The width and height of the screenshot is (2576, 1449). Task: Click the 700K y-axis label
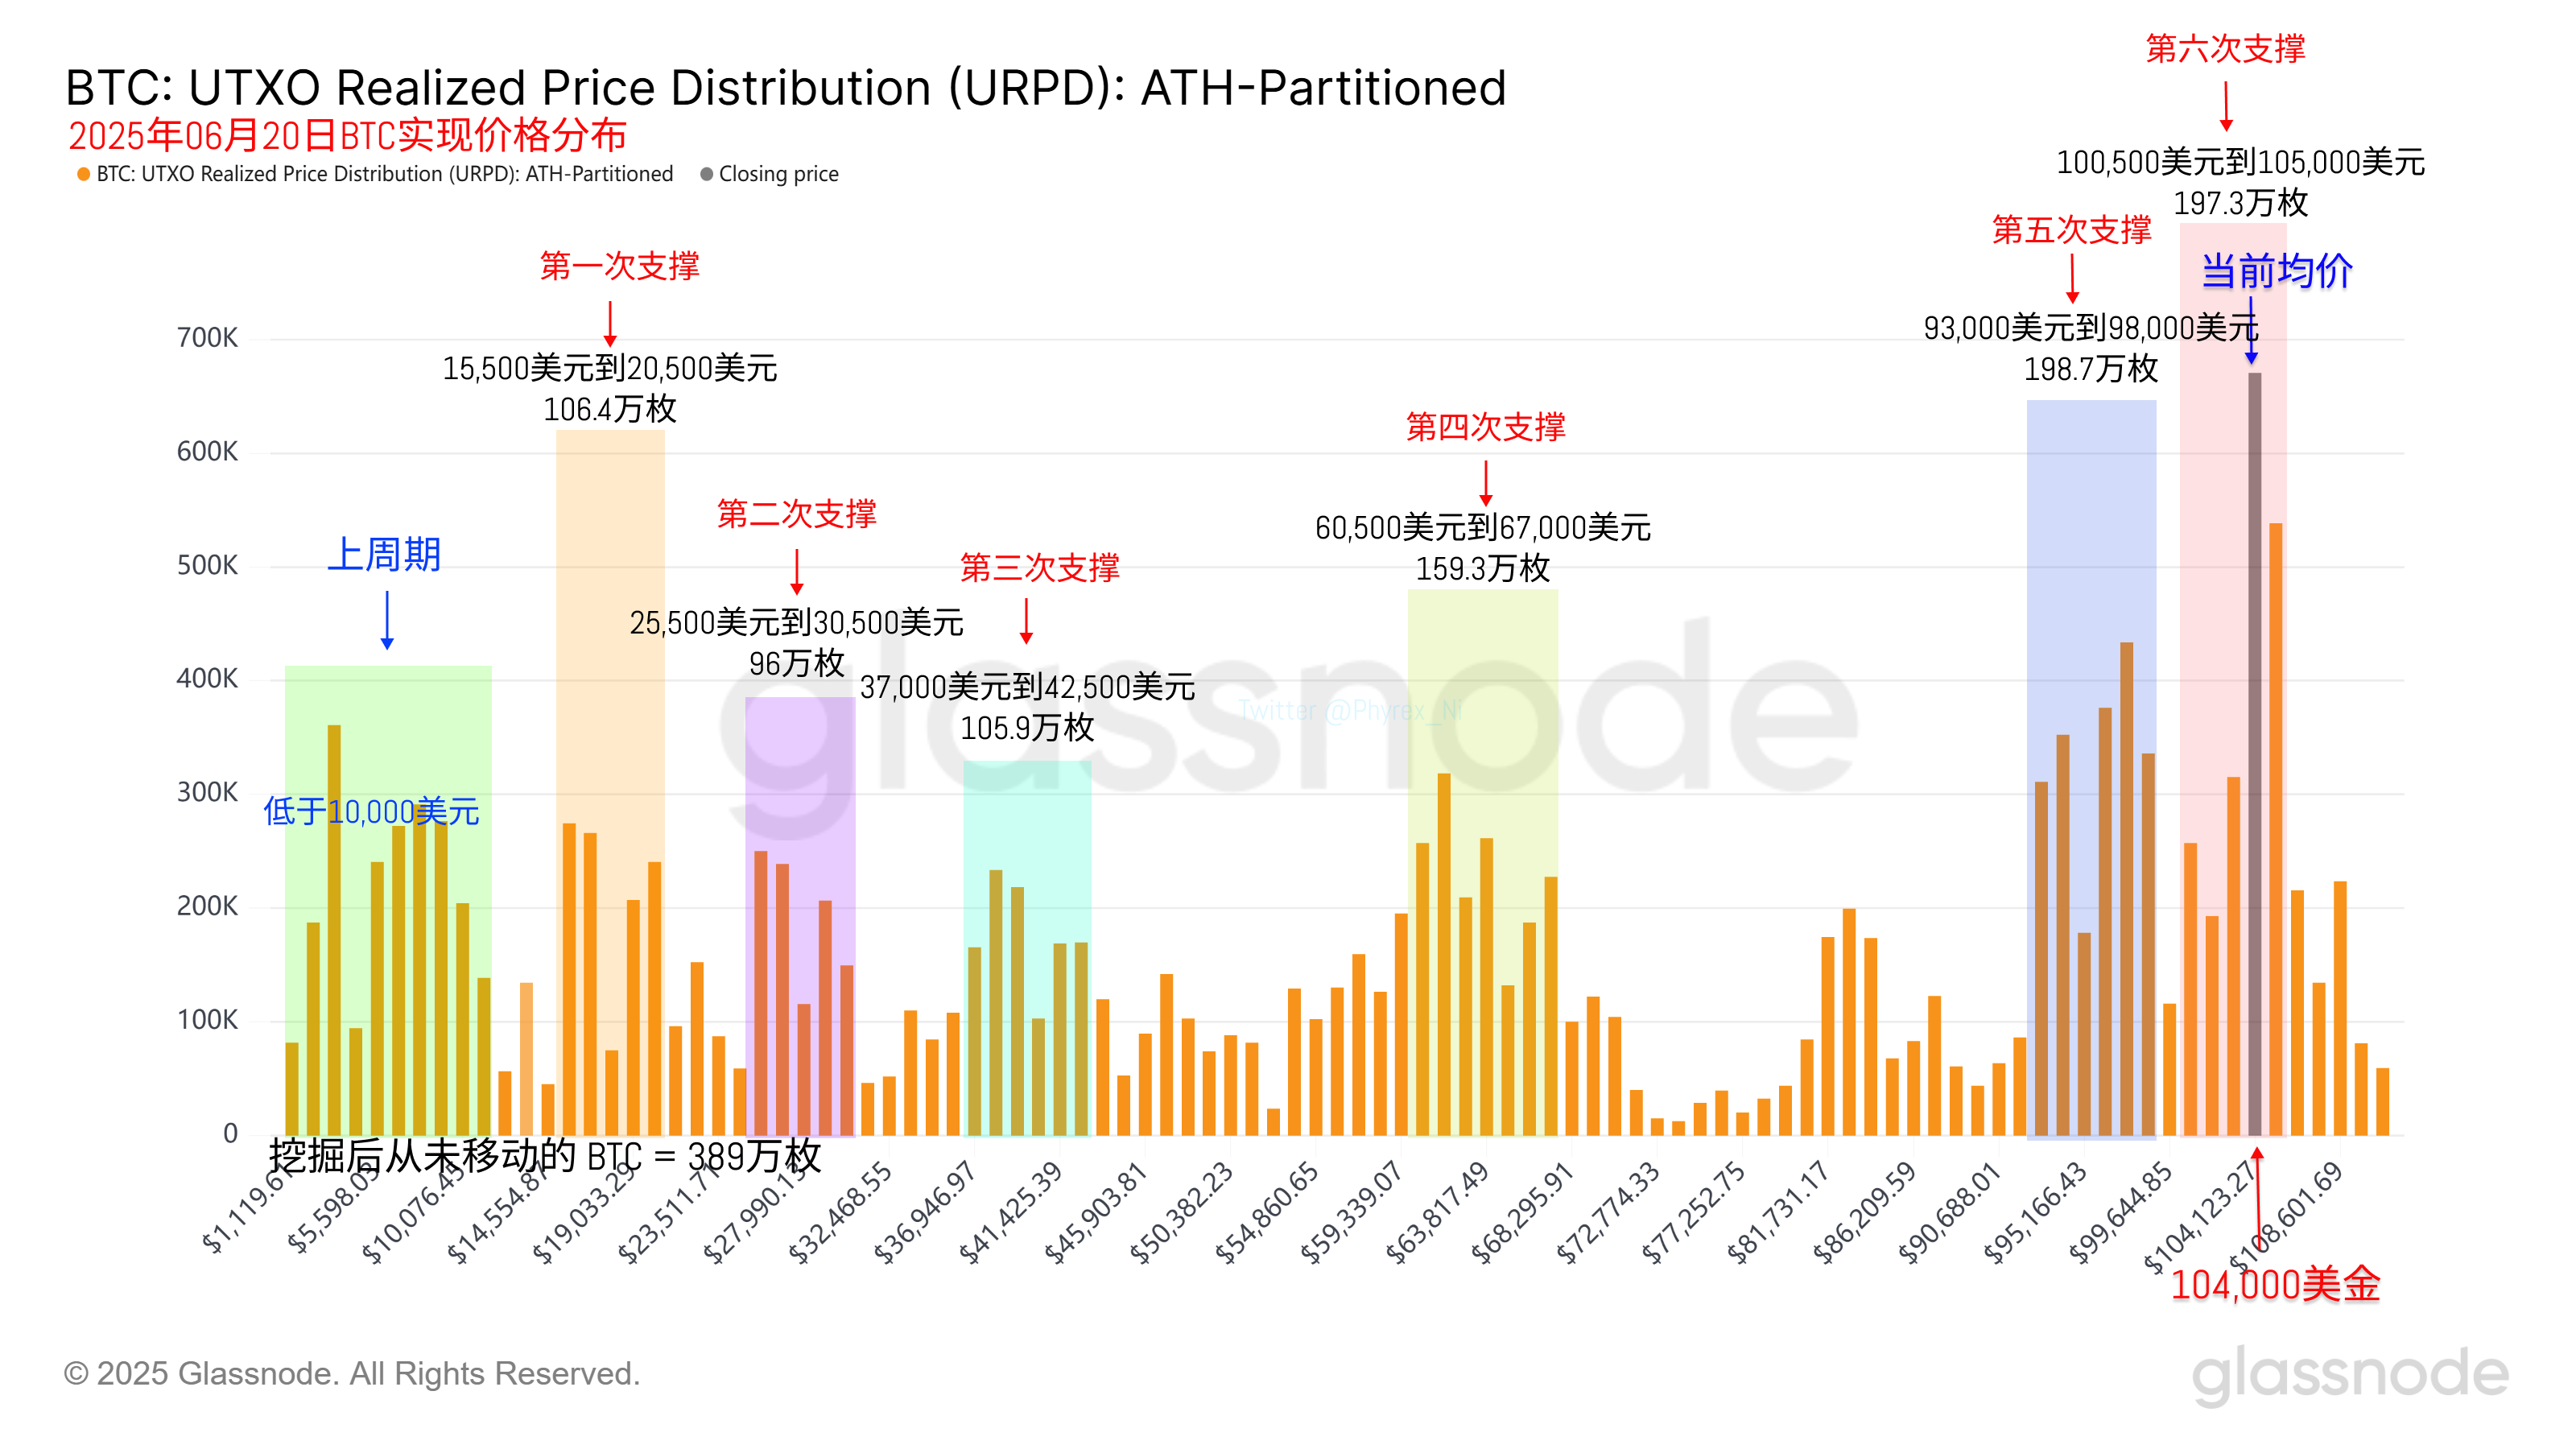coord(207,338)
